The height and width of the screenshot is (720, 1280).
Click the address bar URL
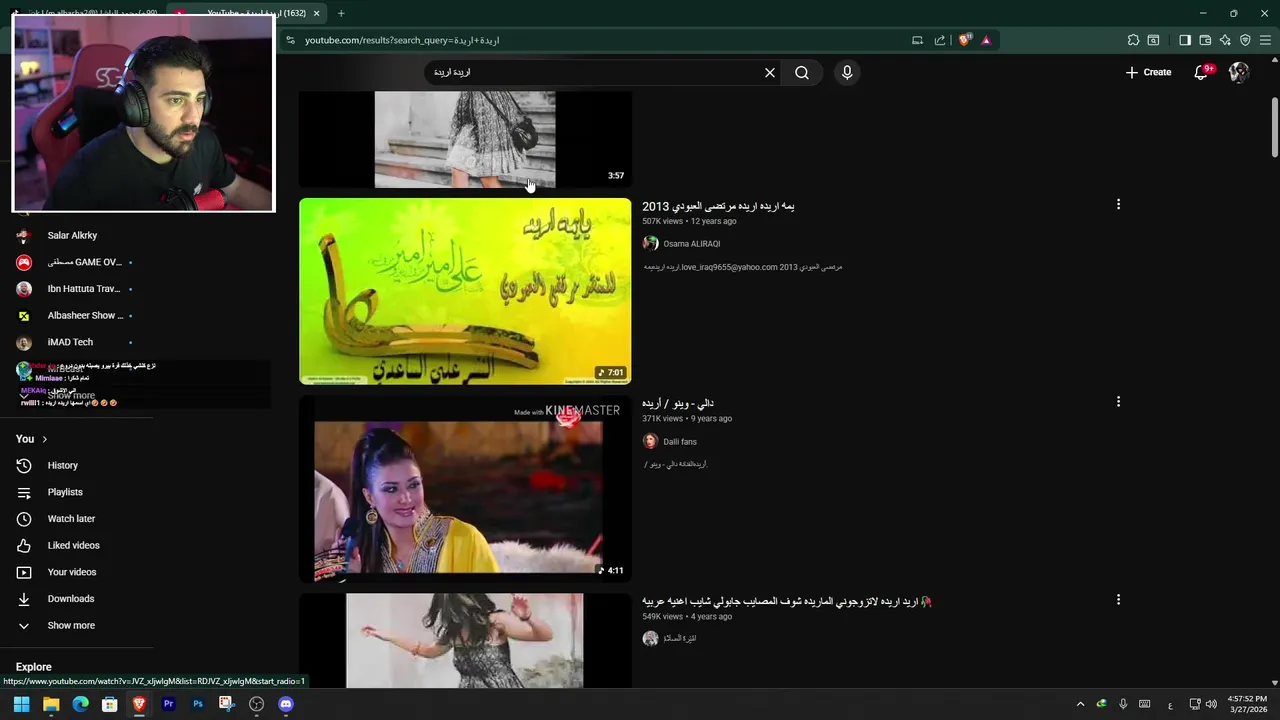(402, 40)
